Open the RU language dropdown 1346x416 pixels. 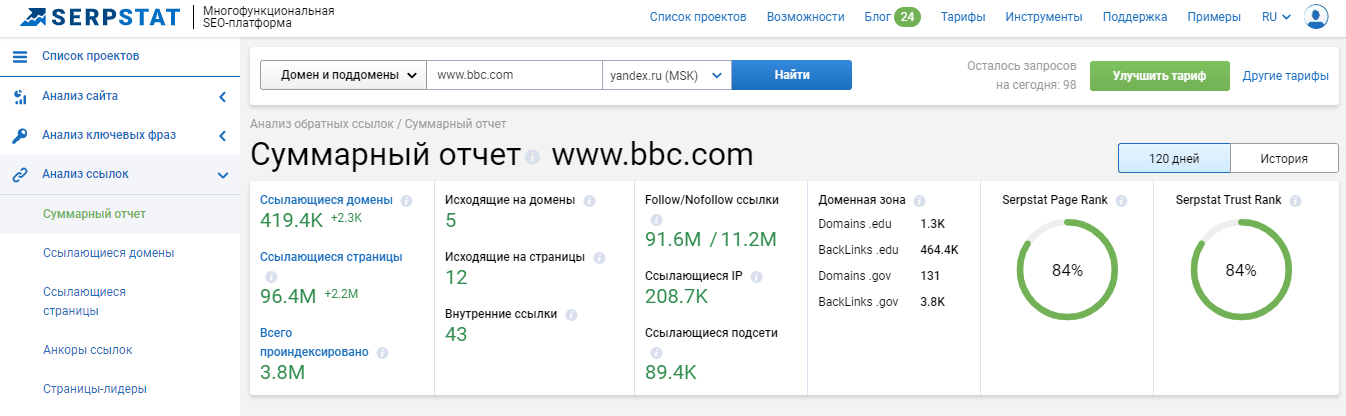(1276, 17)
